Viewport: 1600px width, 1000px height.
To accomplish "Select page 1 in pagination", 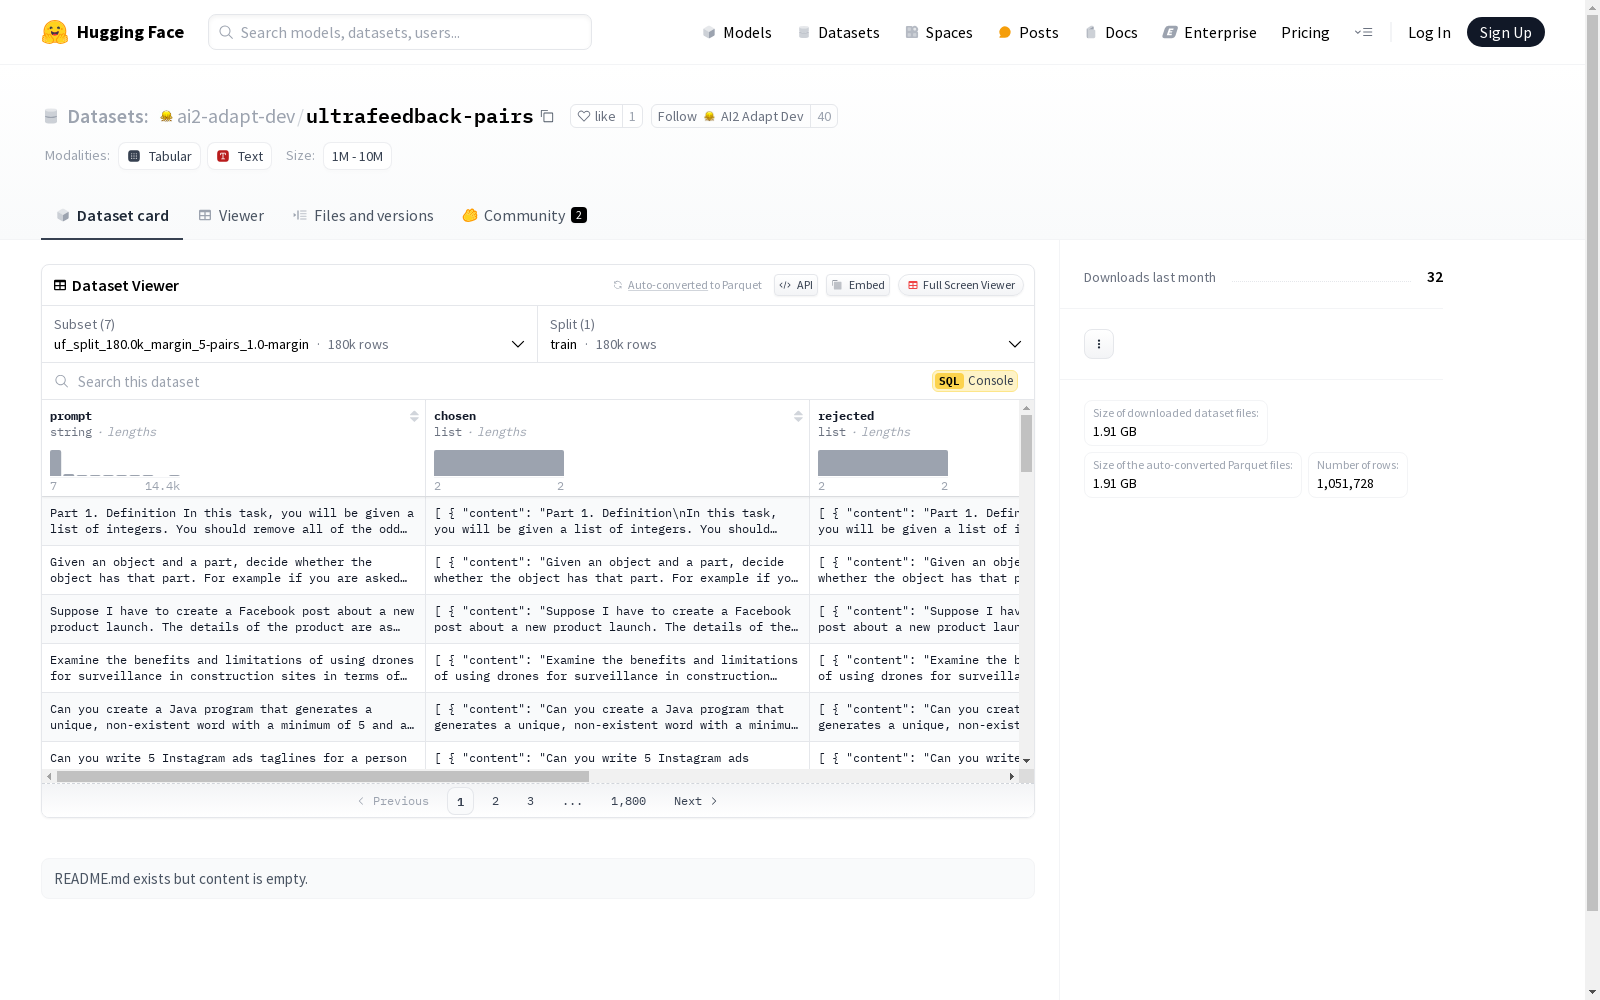I will point(460,801).
